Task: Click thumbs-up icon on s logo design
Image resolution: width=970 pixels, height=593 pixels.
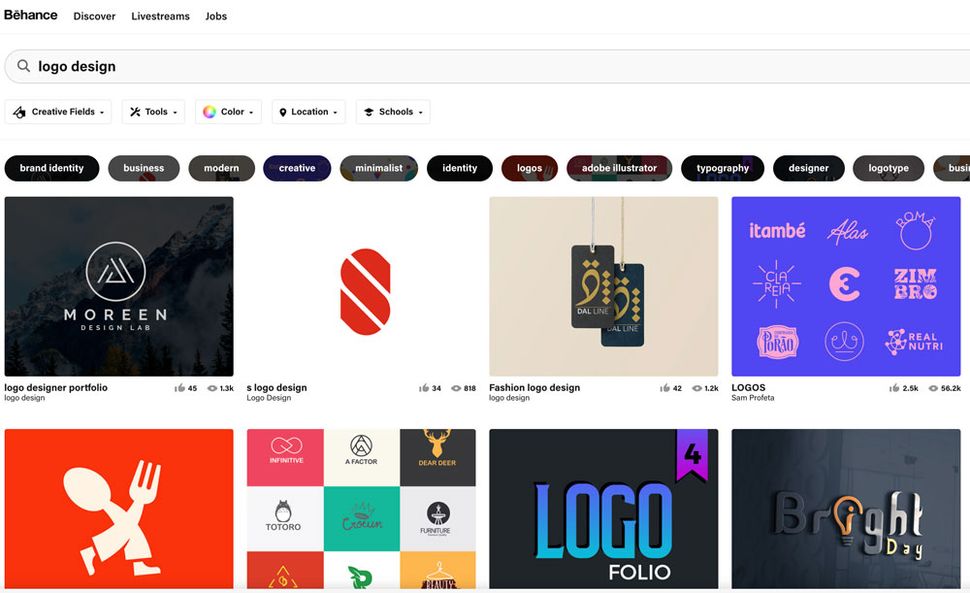Action: 424,388
